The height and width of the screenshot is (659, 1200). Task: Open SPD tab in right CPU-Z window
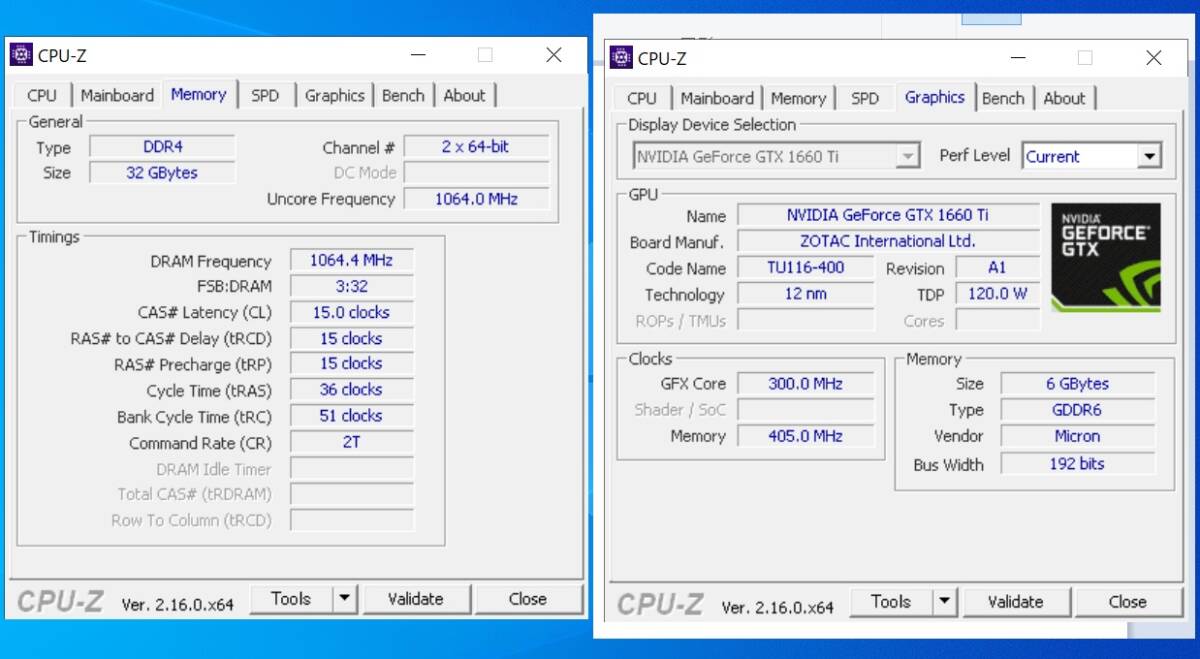(x=865, y=99)
